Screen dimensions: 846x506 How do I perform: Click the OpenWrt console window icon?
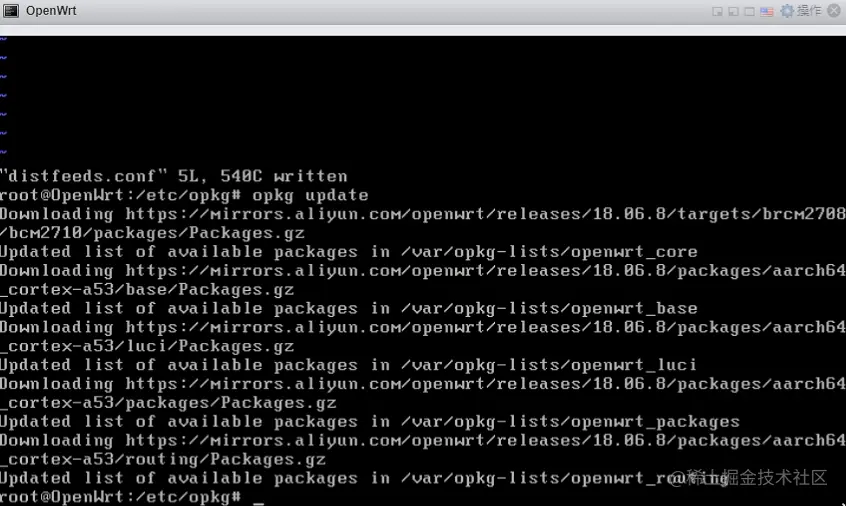click(11, 11)
